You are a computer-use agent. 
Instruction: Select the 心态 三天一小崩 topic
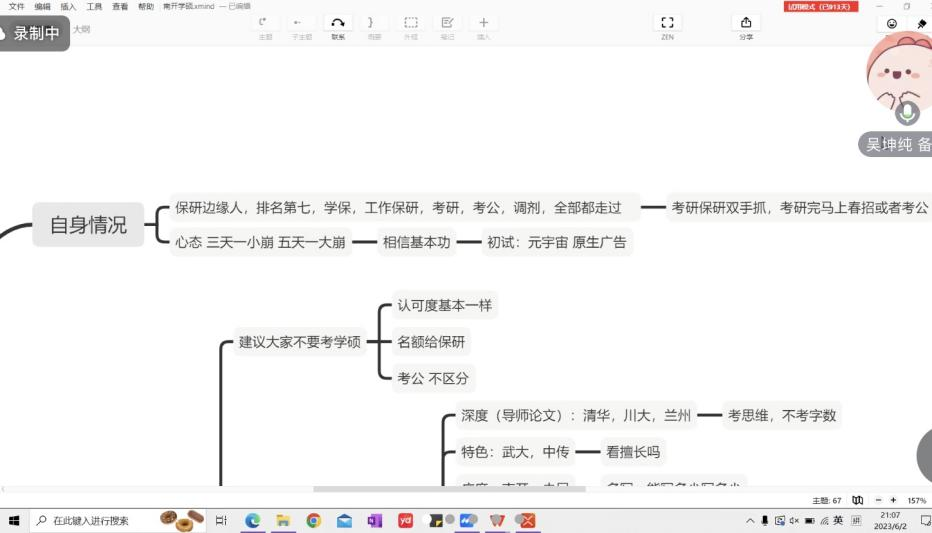pos(260,242)
